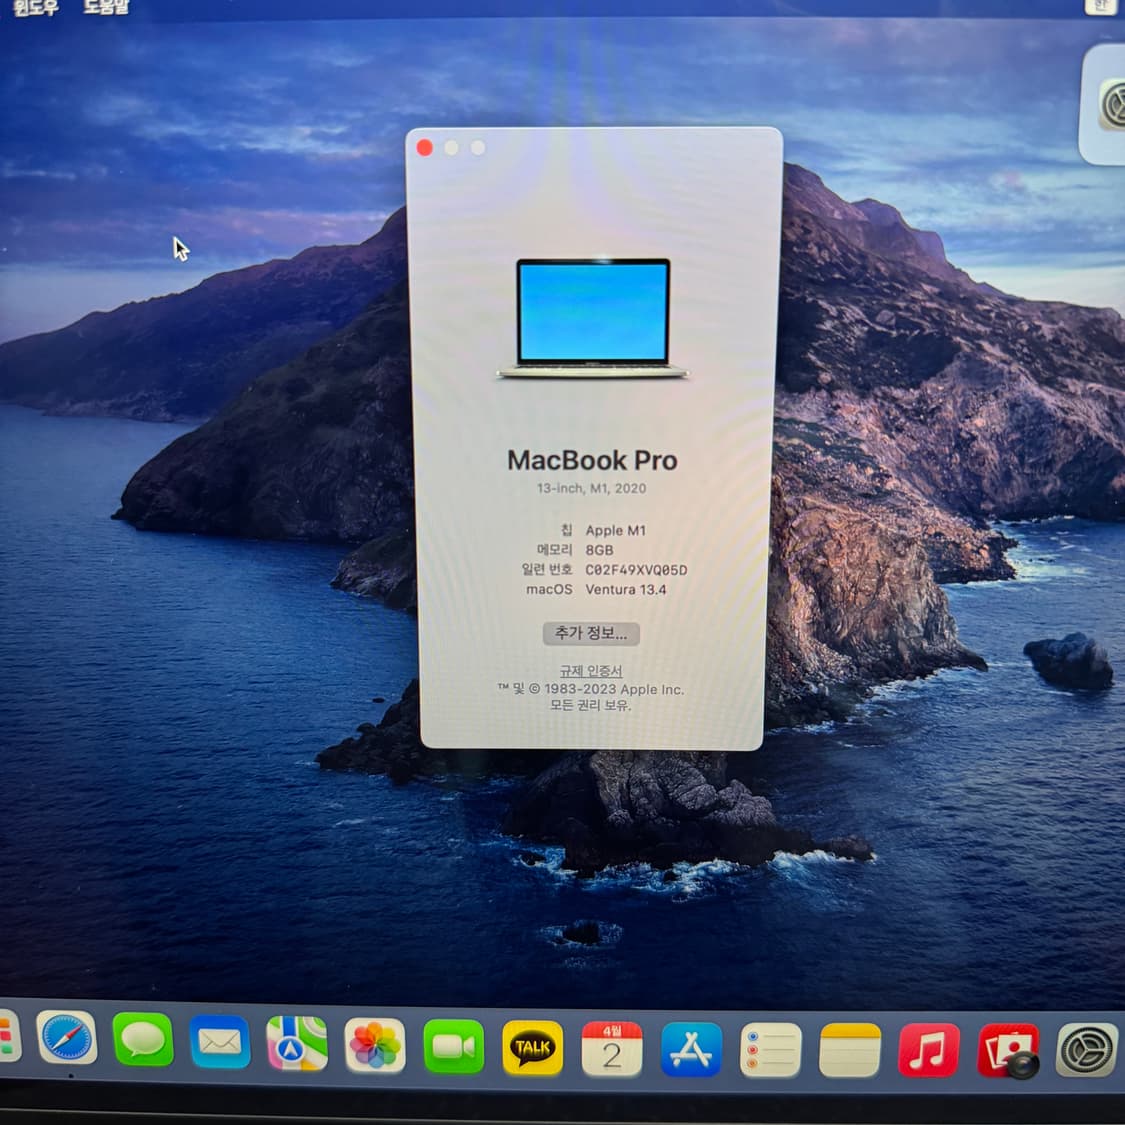Open KakaoTalk in the Dock
The width and height of the screenshot is (1125, 1125).
tap(532, 1048)
